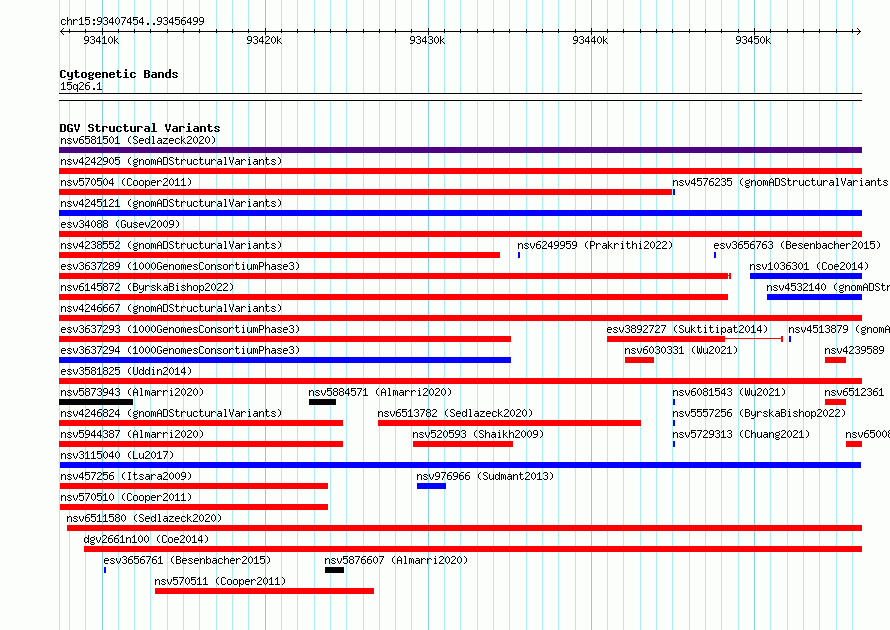Image resolution: width=890 pixels, height=630 pixels.
Task: Open the nsv4576235 gnomAD variant label
Action: [x=781, y=182]
